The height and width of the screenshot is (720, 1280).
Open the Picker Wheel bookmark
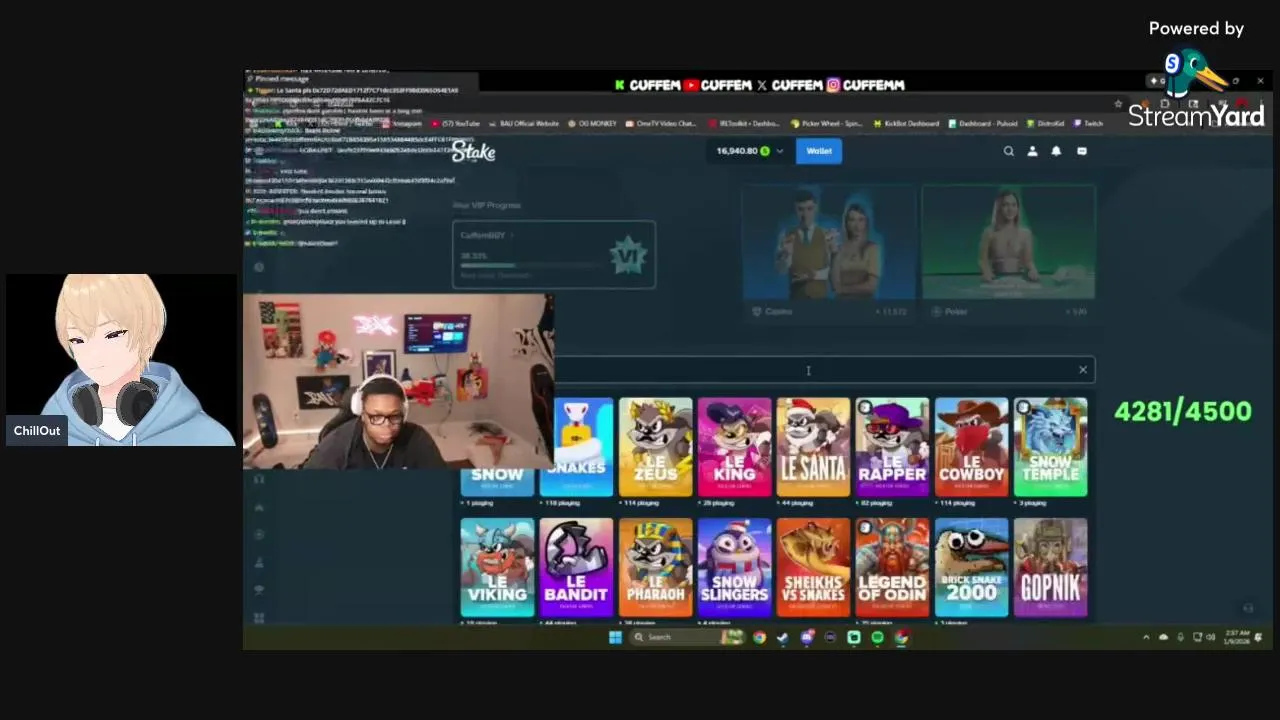pyautogui.click(x=826, y=124)
